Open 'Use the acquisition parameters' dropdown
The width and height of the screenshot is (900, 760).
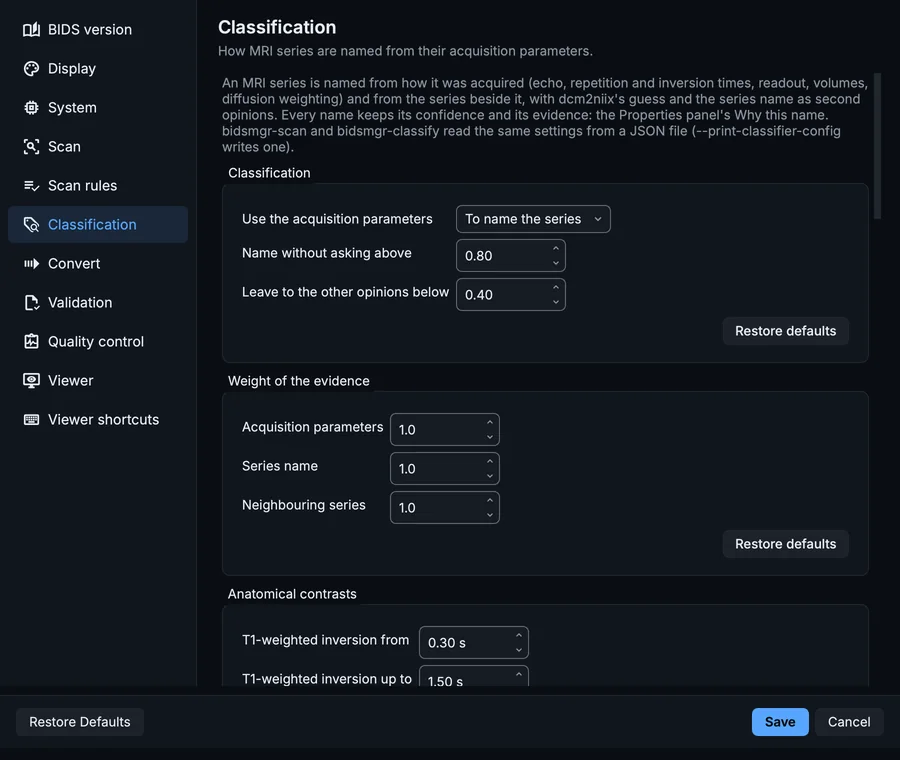pos(533,219)
